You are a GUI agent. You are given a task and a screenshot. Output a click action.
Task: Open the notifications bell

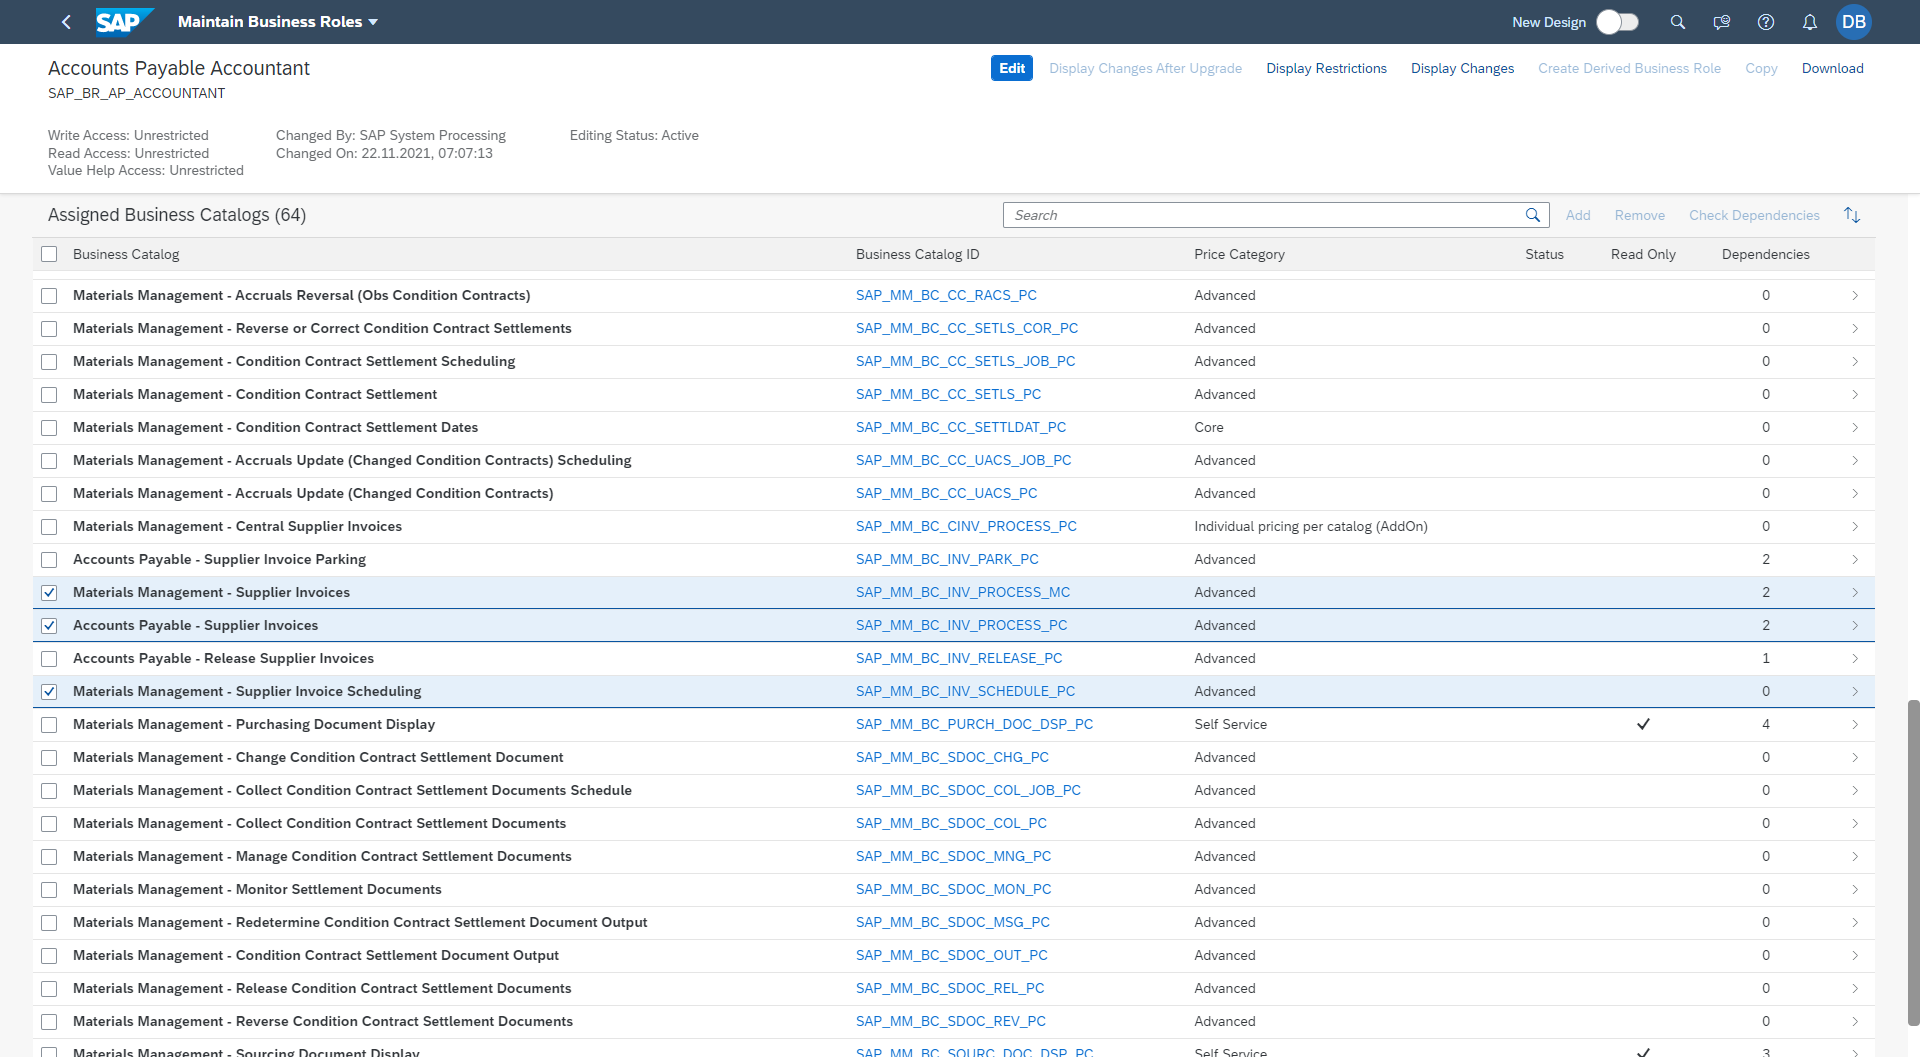(x=1810, y=22)
